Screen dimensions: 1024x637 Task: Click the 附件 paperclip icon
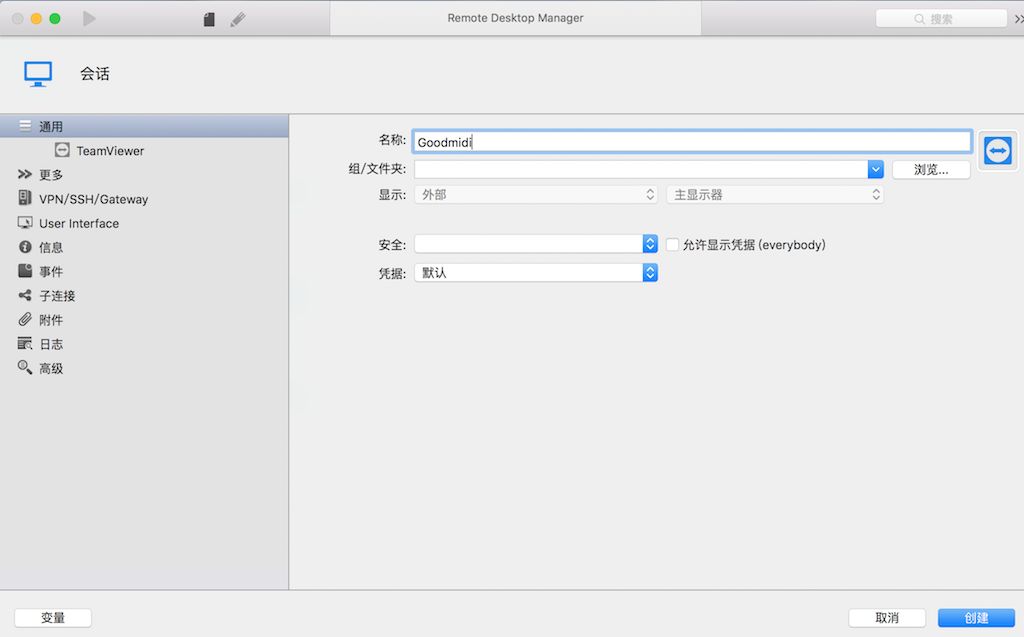(x=25, y=319)
